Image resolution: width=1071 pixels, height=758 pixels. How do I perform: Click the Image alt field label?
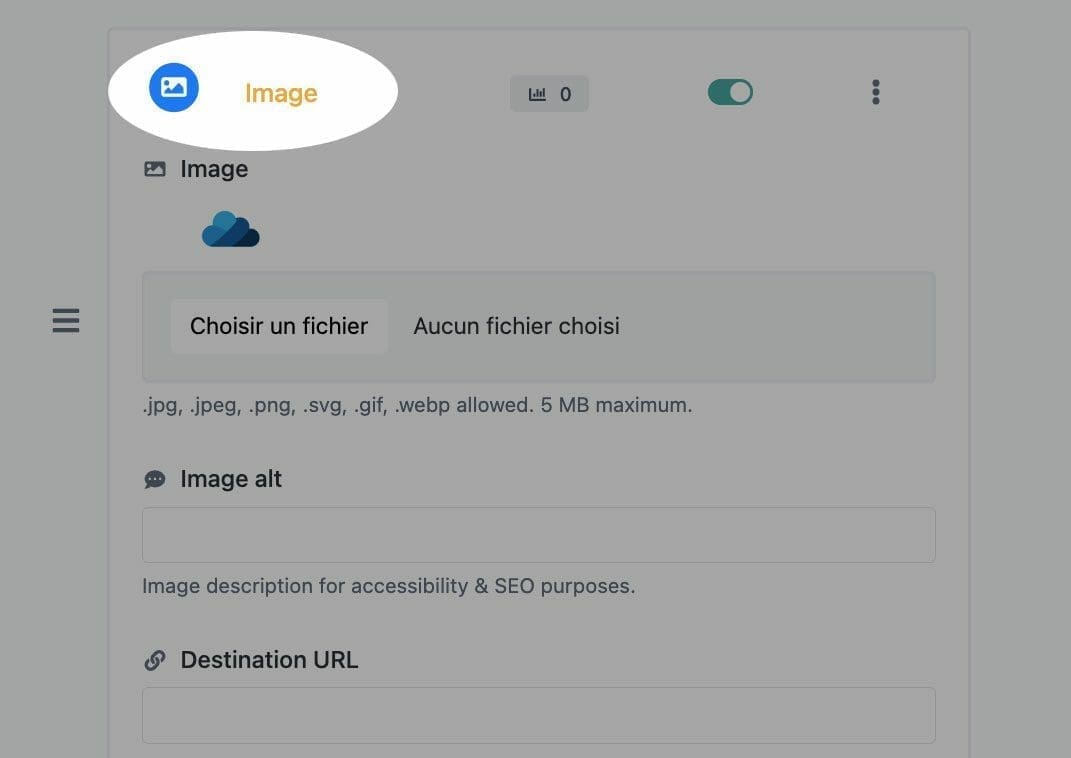coord(231,479)
